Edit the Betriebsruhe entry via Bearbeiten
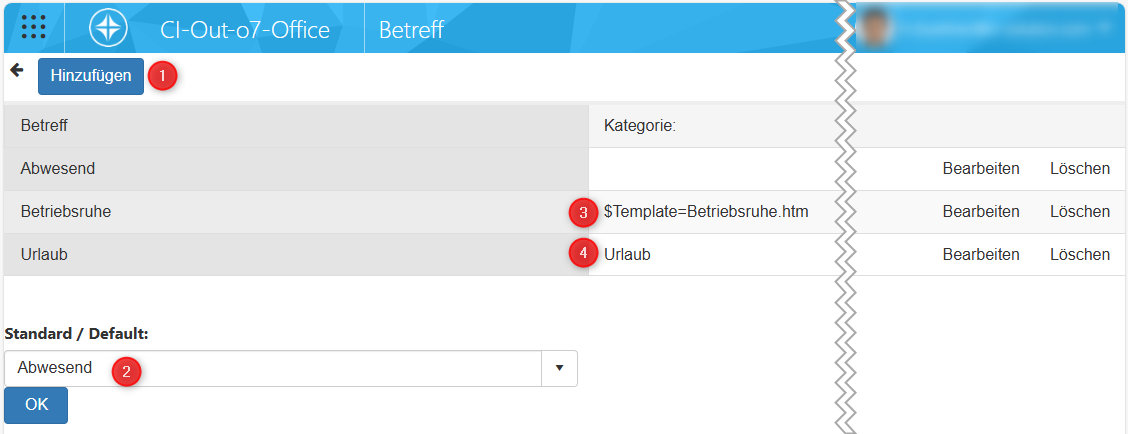Screen dimensions: 1128x434 click(981, 212)
